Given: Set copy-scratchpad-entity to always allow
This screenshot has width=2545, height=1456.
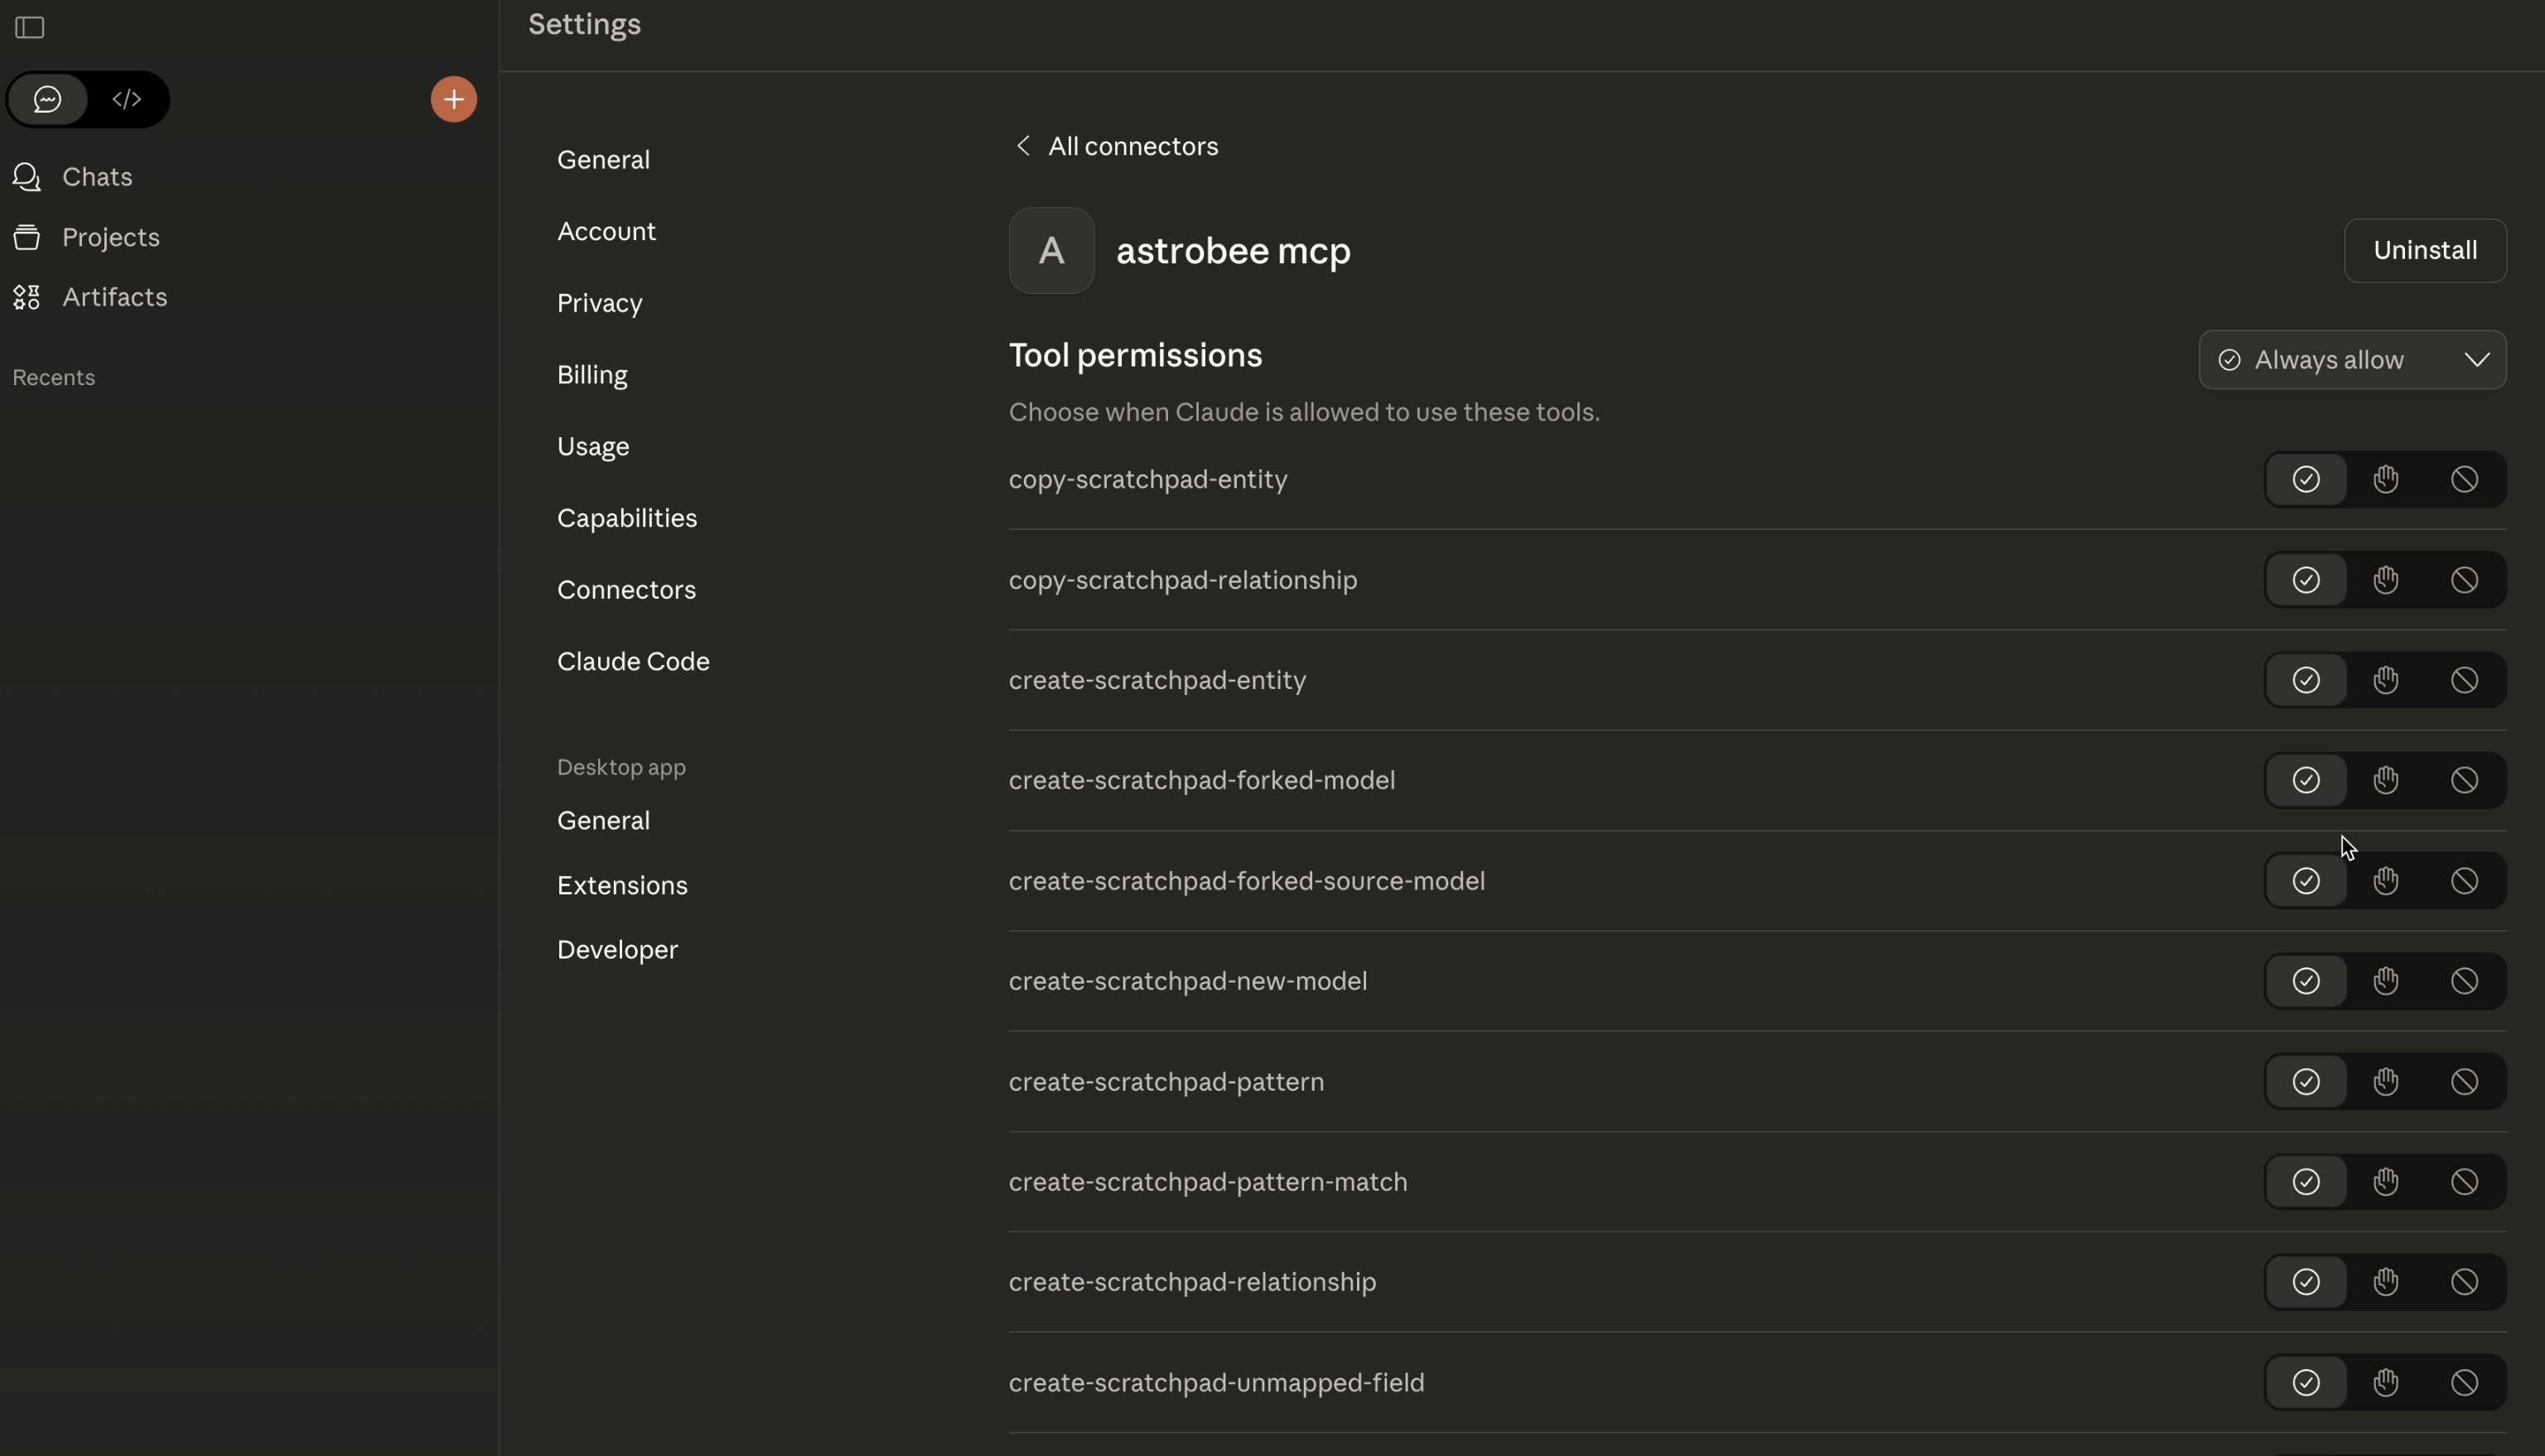Looking at the screenshot, I should pos(2306,479).
